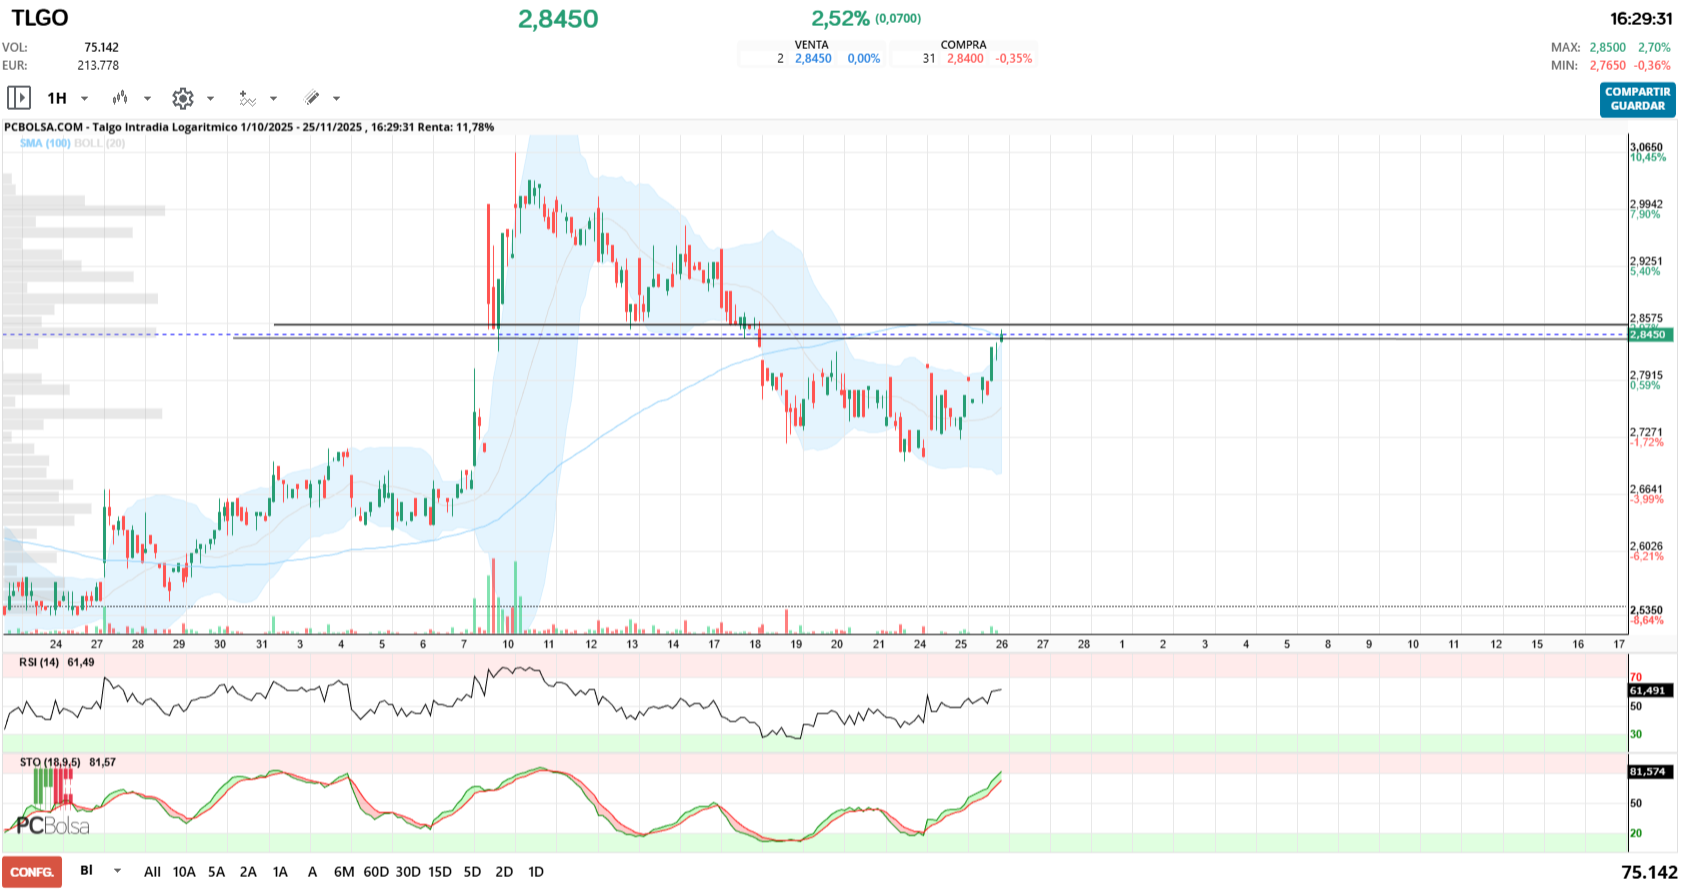Open the gear settings icon

[x=182, y=98]
